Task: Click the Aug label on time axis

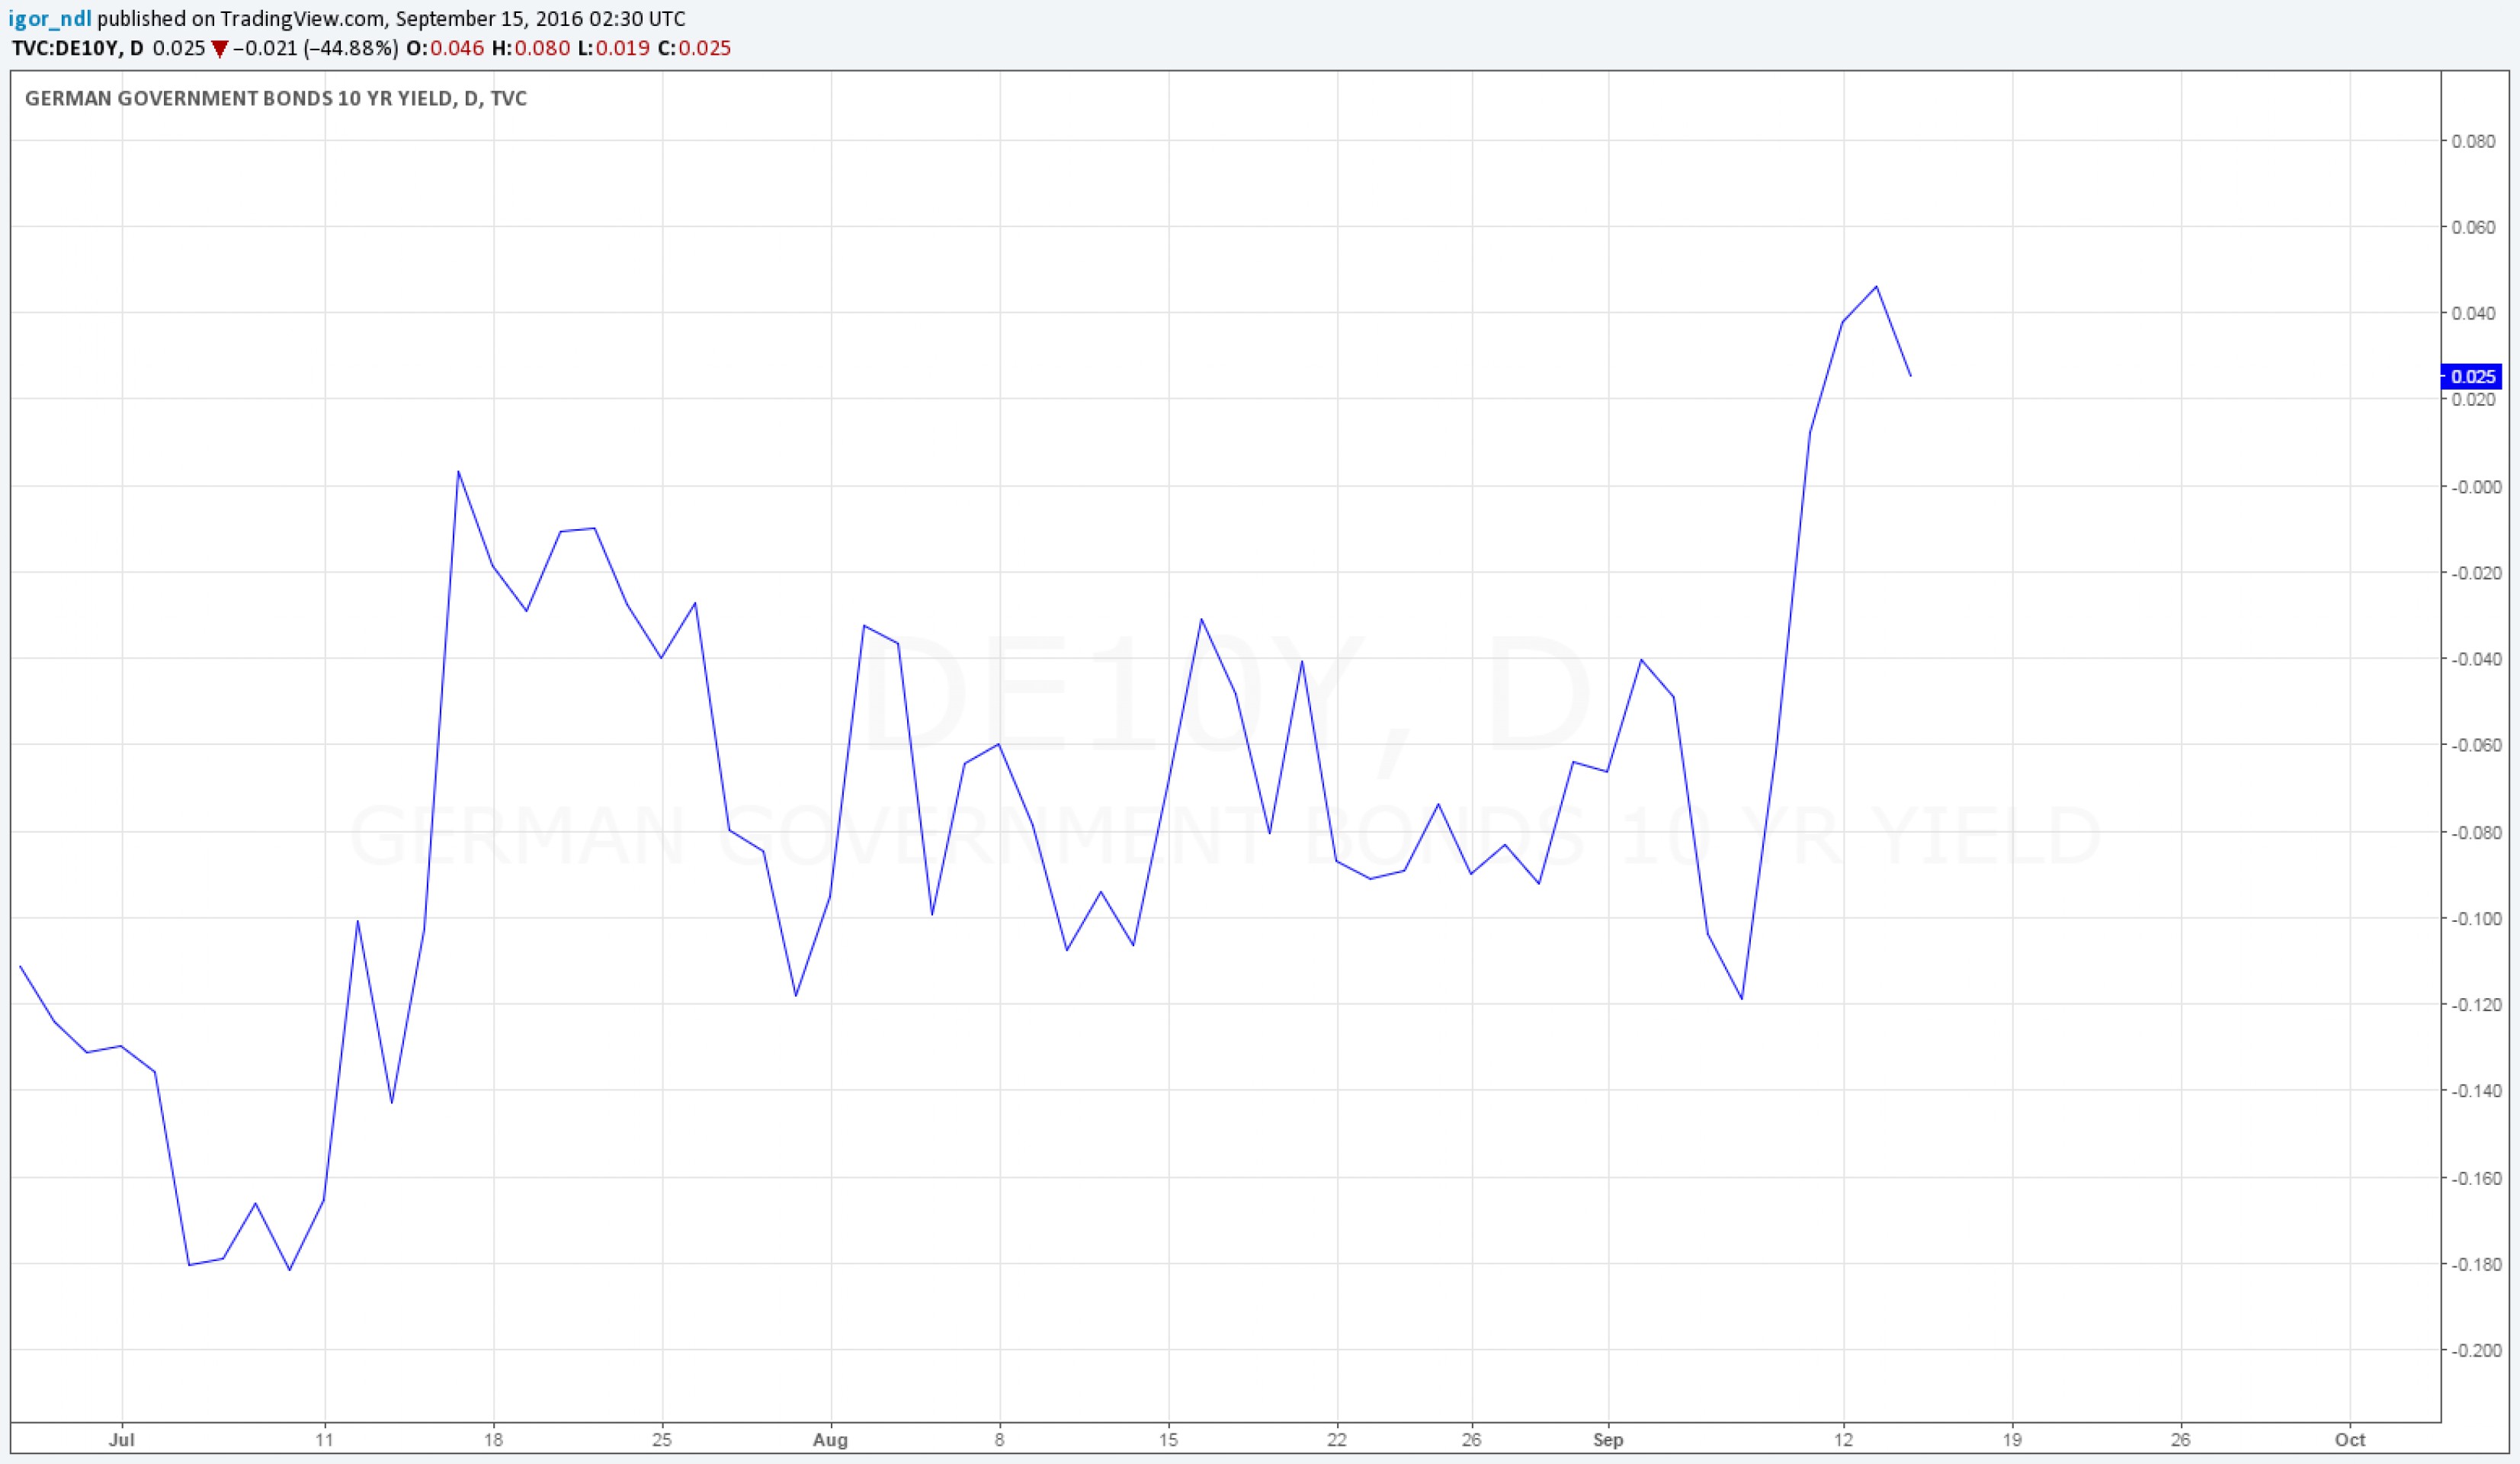Action: [x=830, y=1440]
